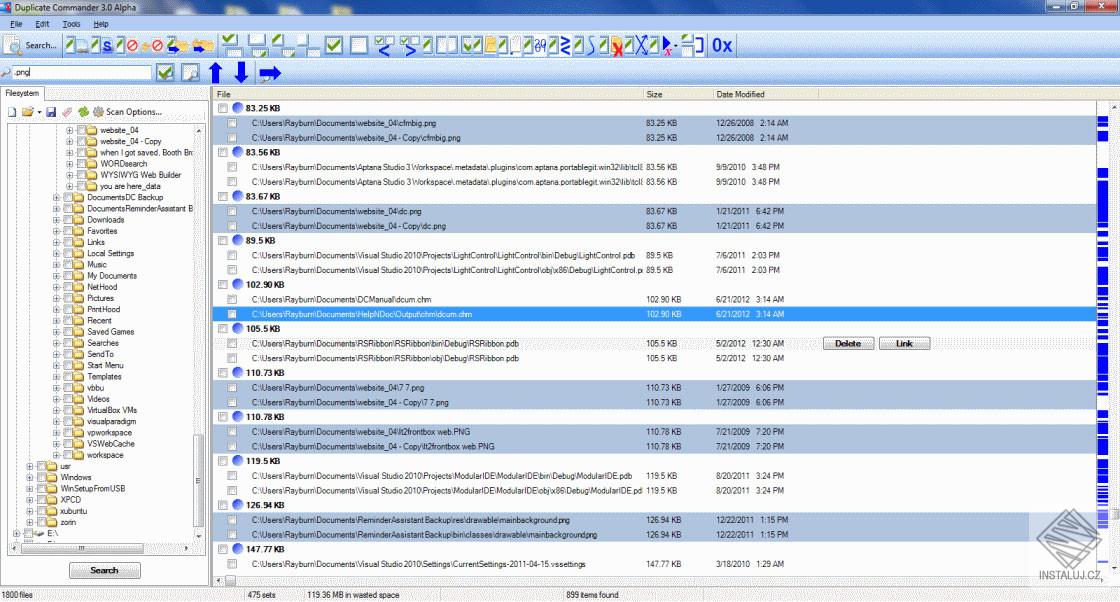The height and width of the screenshot is (602, 1120).
Task: Click the green clover icon
Action: pyautogui.click(x=83, y=112)
